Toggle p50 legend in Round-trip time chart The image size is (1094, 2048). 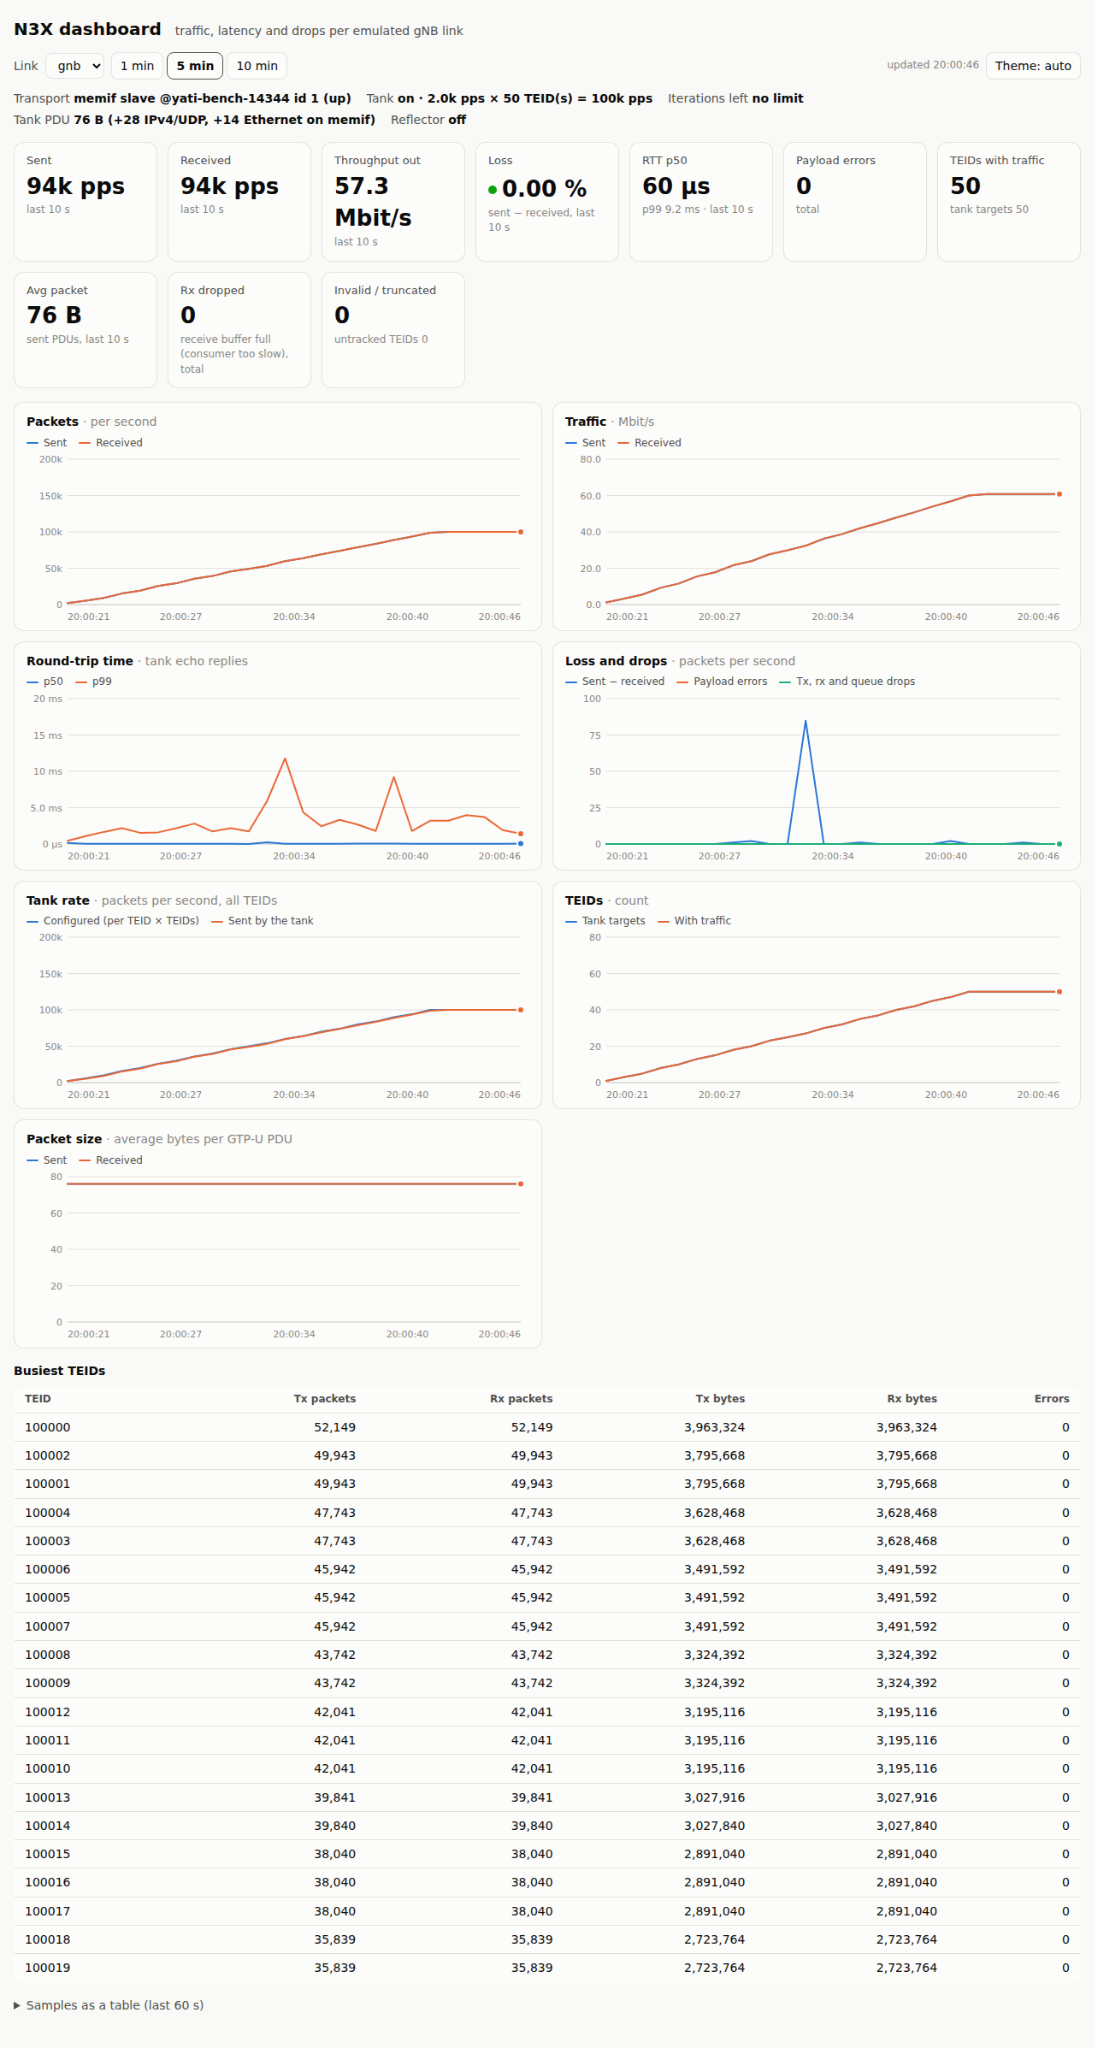[x=45, y=682]
